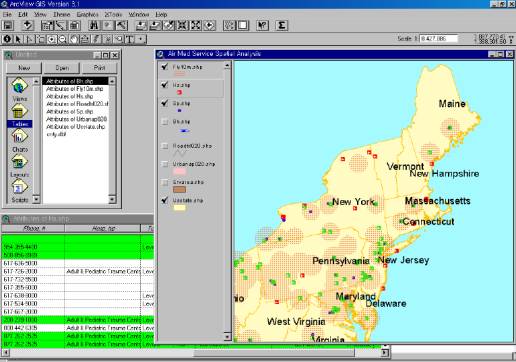Select the Hot Link lightning tool

pyautogui.click(x=96, y=39)
